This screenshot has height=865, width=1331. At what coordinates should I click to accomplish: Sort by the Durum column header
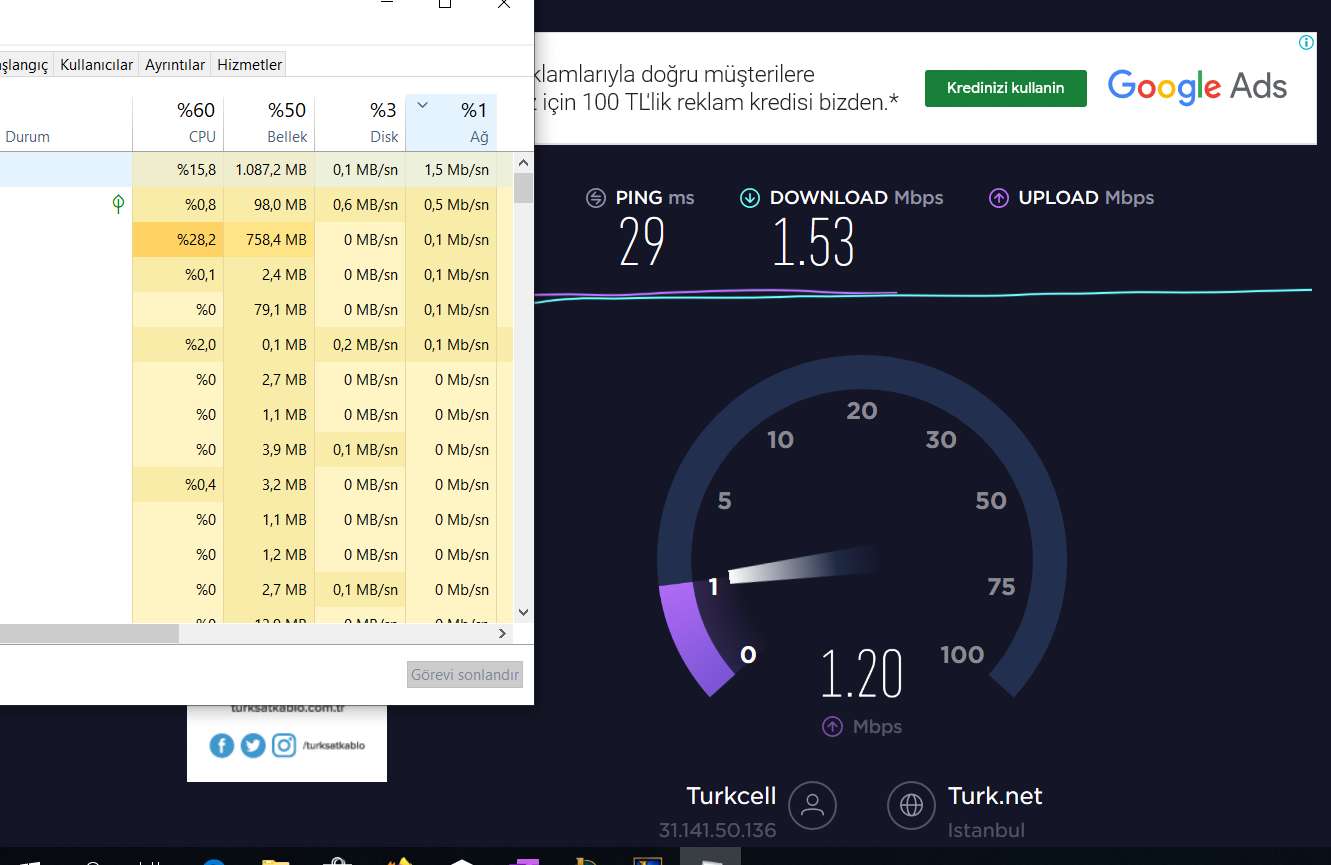pos(66,123)
